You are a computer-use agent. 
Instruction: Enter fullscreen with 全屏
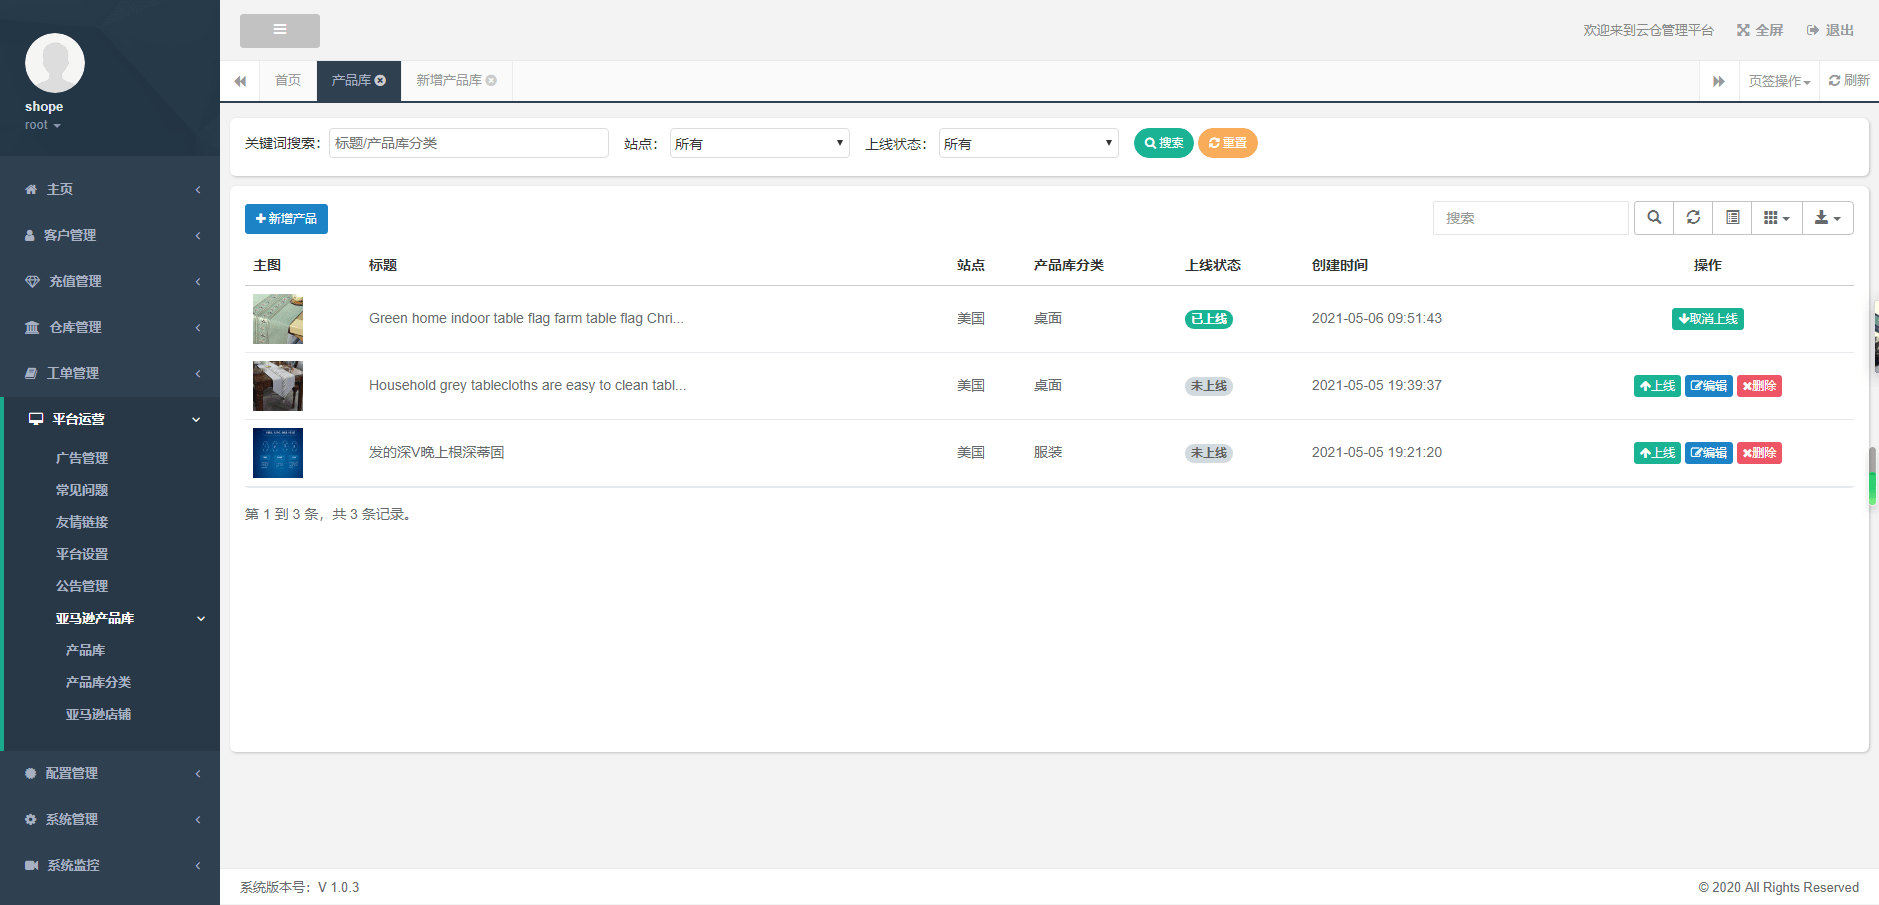coord(1760,31)
